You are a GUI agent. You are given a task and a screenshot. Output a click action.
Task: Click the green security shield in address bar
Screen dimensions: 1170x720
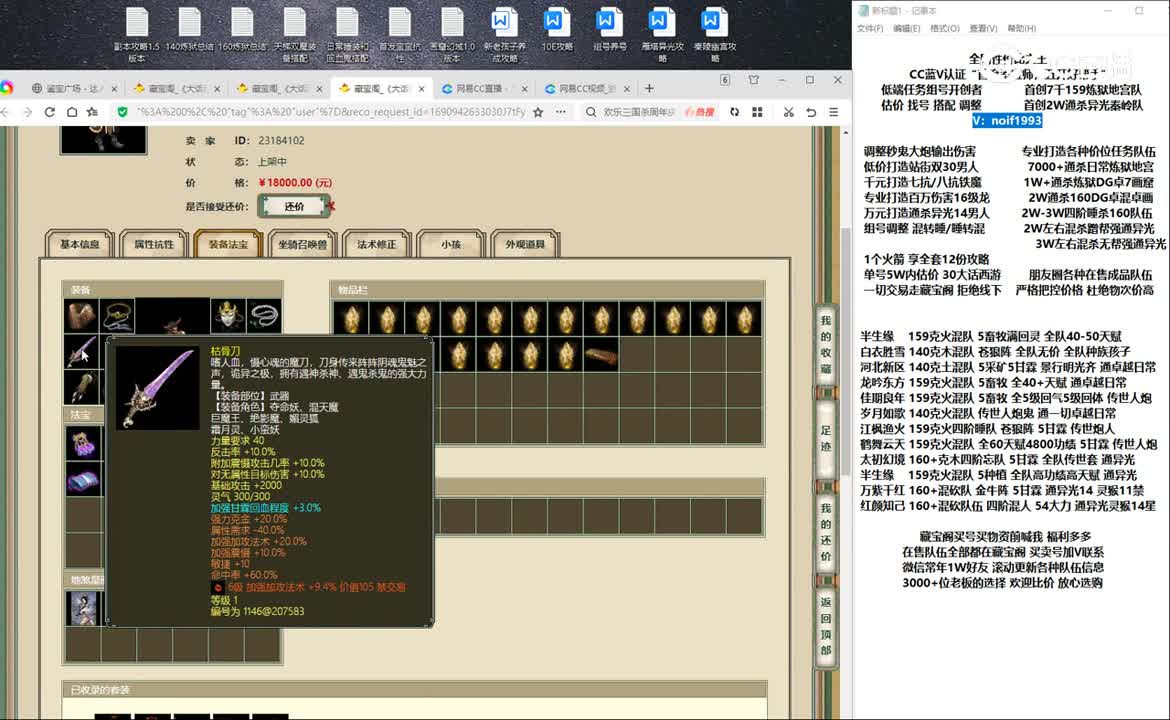point(122,112)
